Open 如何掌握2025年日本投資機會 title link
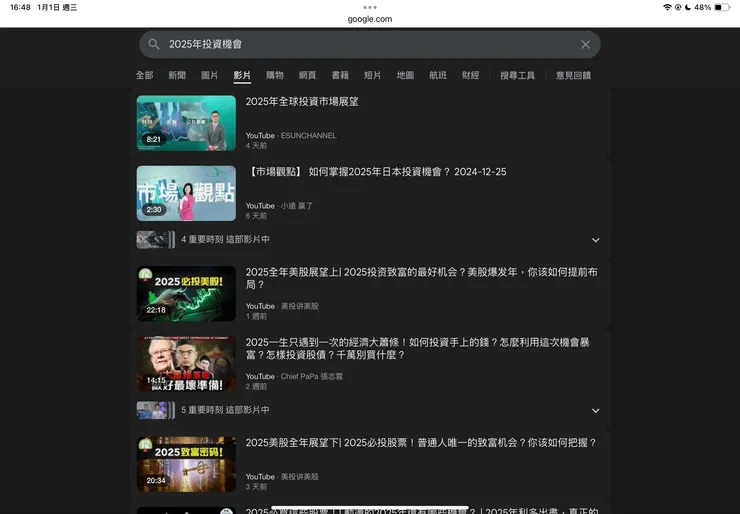Image resolution: width=740 pixels, height=514 pixels. pyautogui.click(x=376, y=172)
